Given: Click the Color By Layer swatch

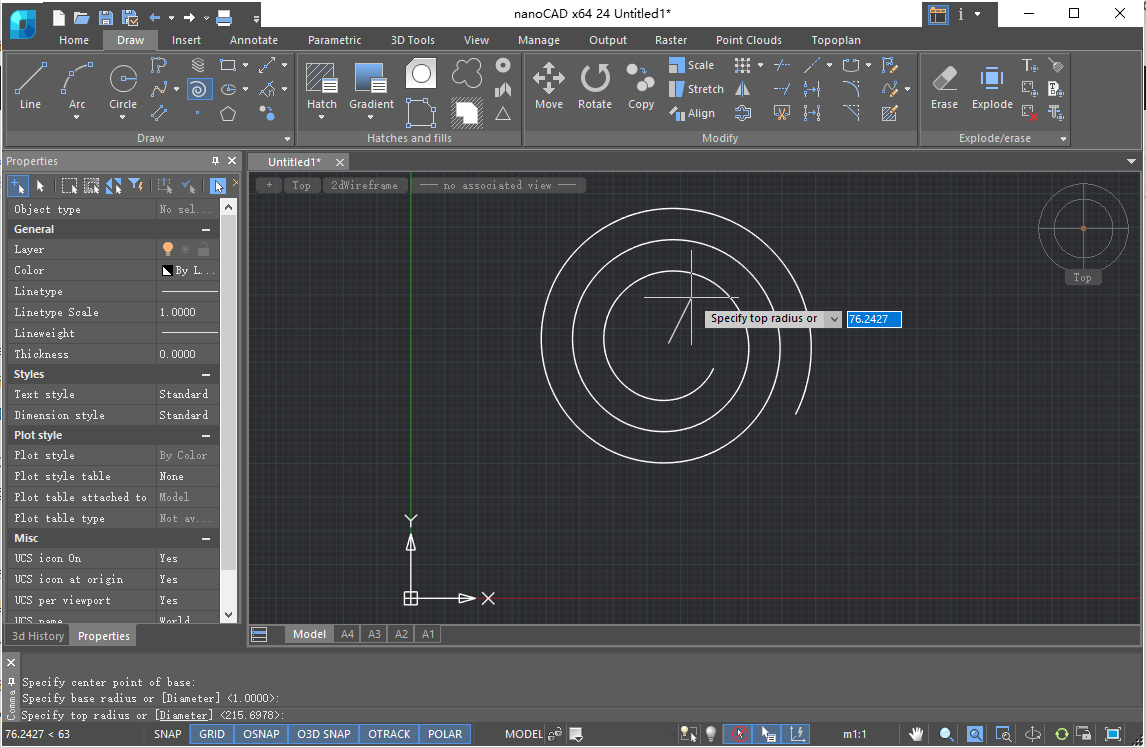Looking at the screenshot, I should [167, 271].
